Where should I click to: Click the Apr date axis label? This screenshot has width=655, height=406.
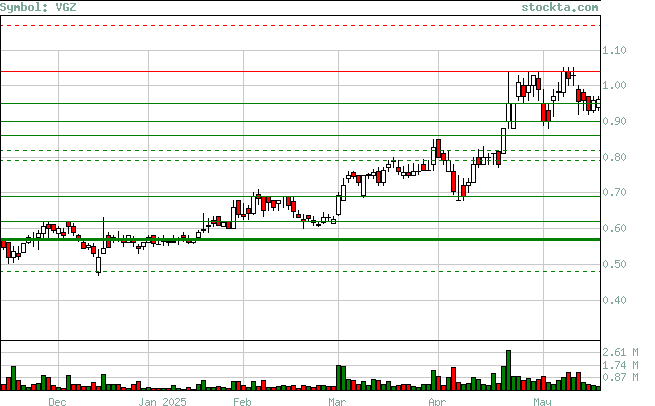437,401
